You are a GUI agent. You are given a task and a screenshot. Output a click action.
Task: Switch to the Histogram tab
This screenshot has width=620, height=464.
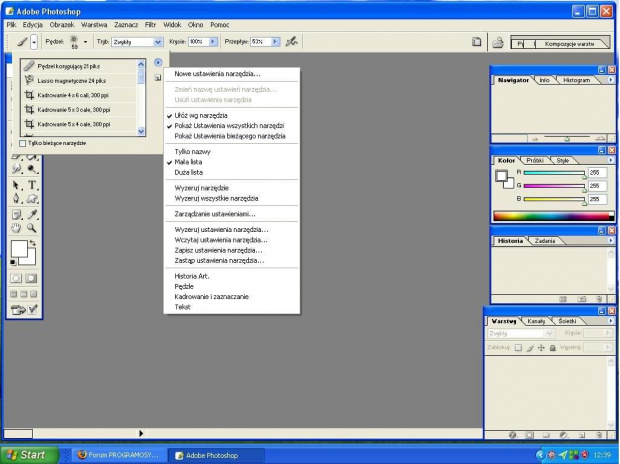(576, 80)
